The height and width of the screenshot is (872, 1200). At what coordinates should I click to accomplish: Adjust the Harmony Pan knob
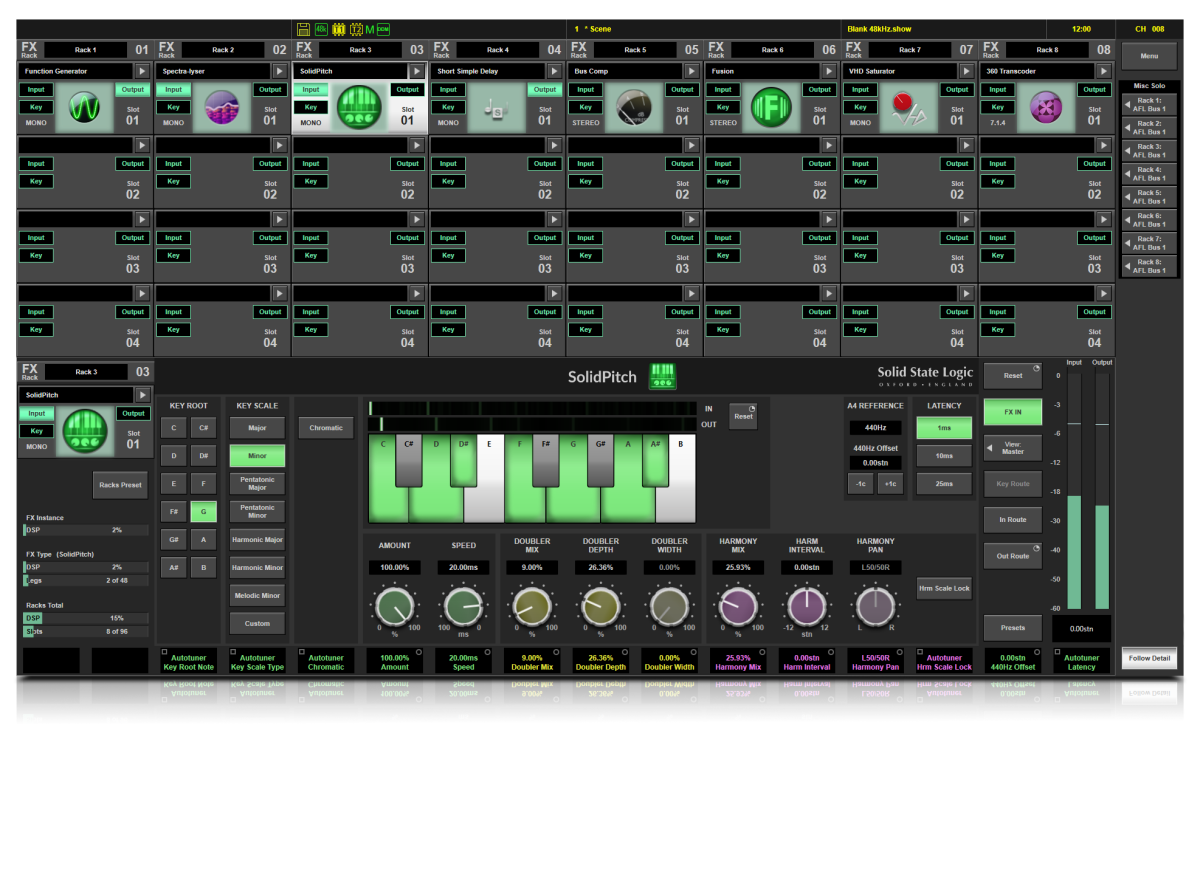coord(875,607)
